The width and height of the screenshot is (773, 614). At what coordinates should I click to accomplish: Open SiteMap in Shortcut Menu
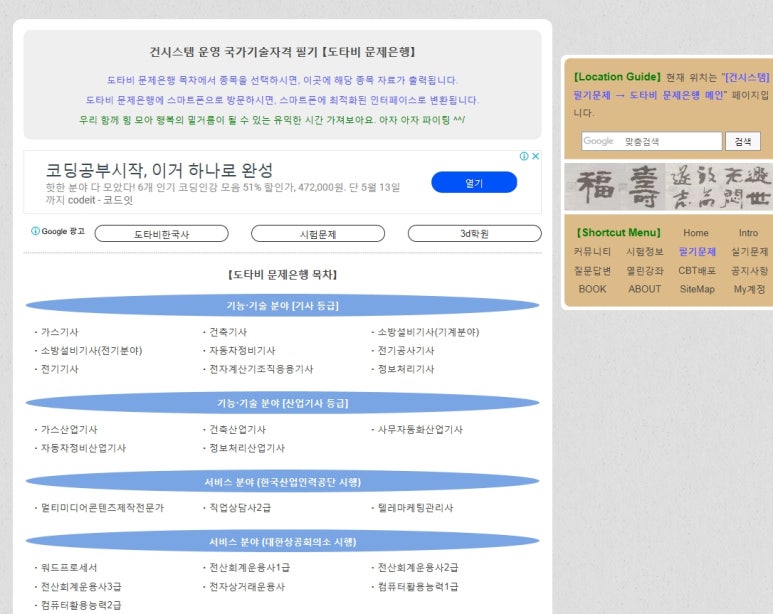[697, 289]
